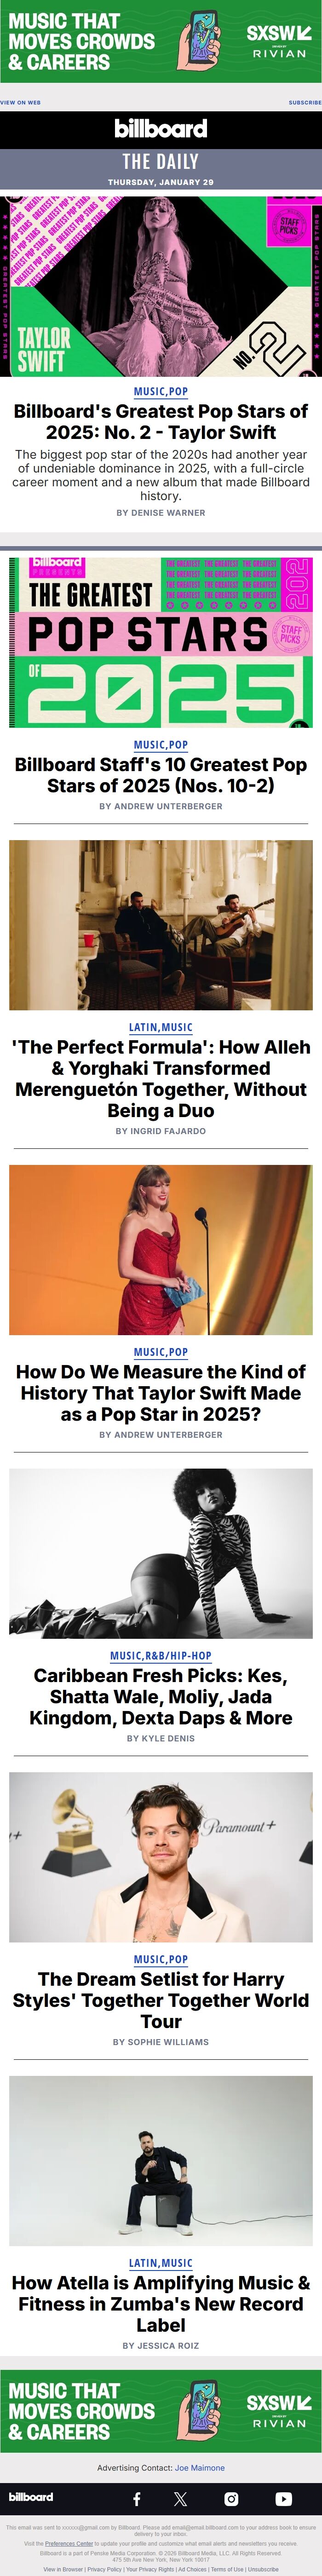Open Billboard's YouTube icon
This screenshot has width=322, height=2576.
click(x=283, y=2498)
